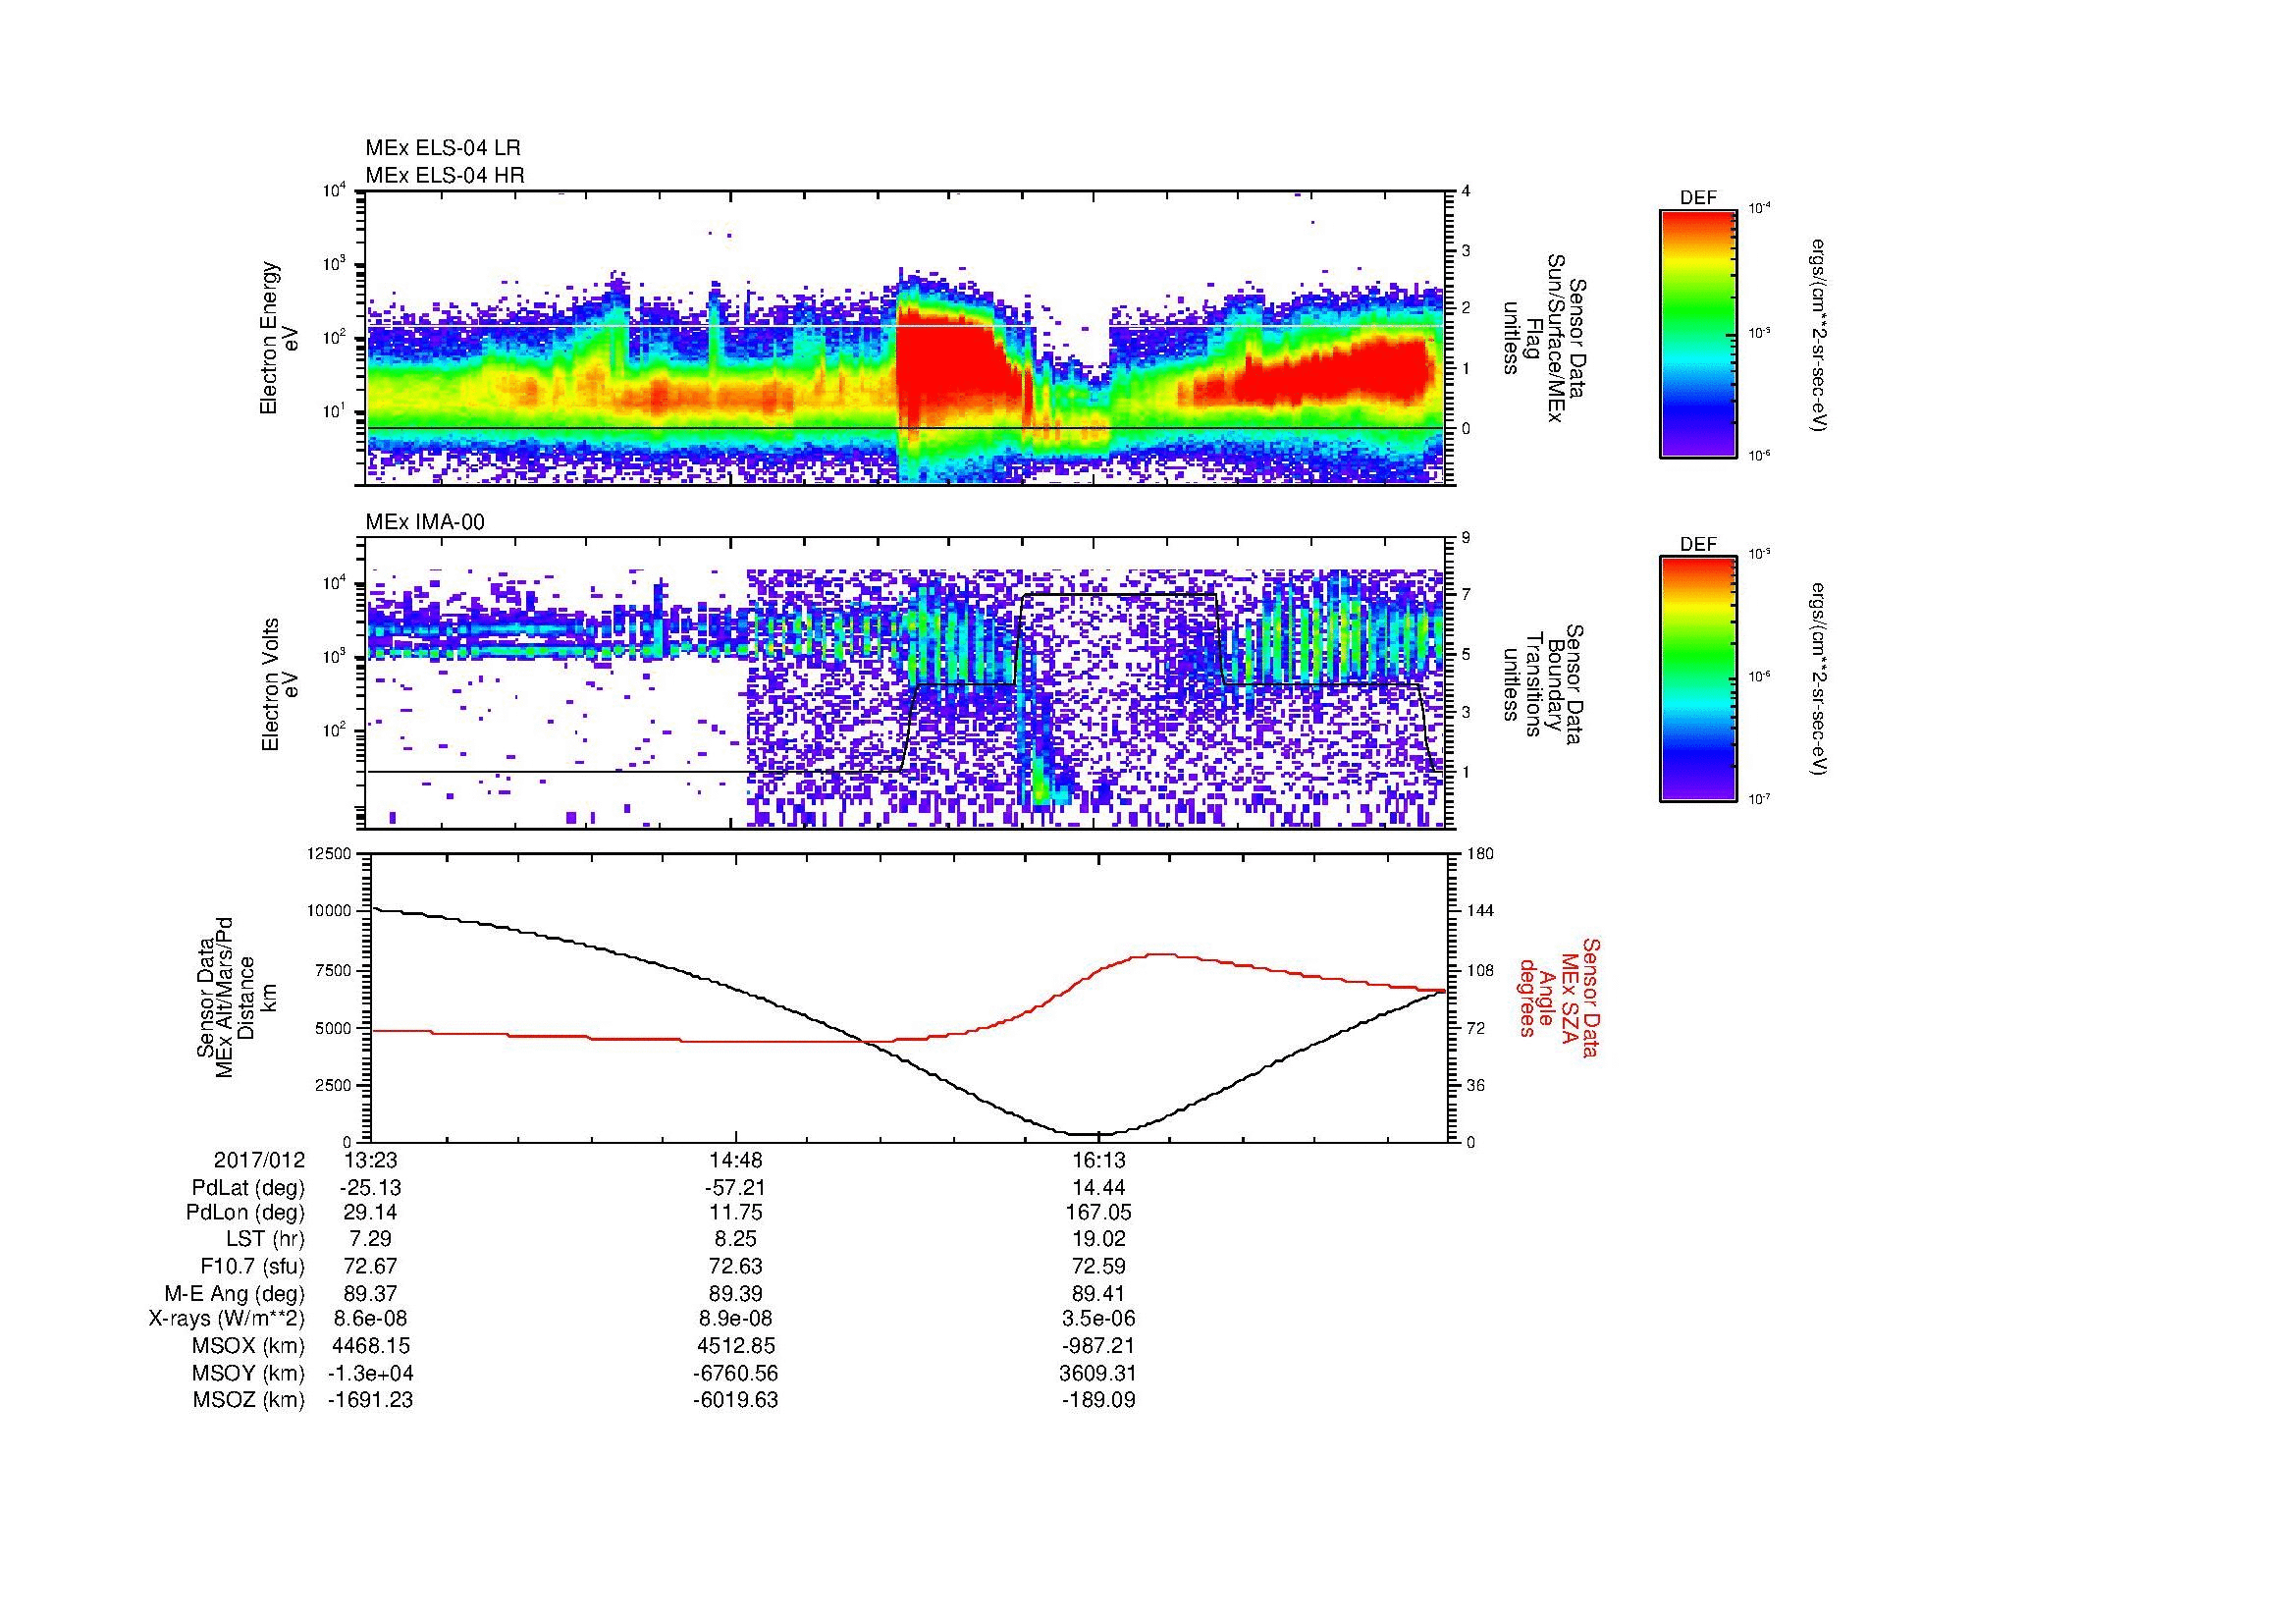The width and height of the screenshot is (2296, 1623).
Task: Click the 10000 tick on the altitude axis
Action: pos(329,911)
